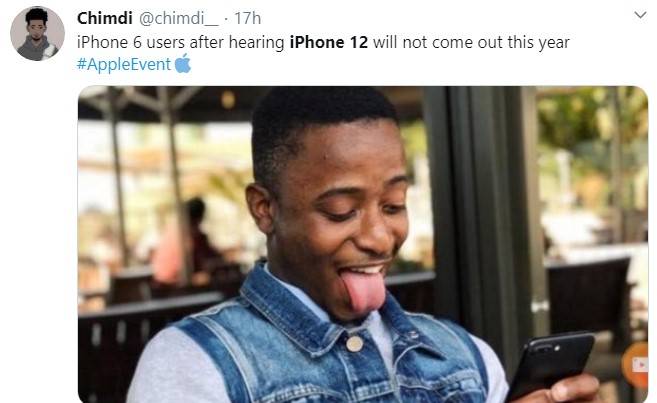Image resolution: width=657 pixels, height=403 pixels.
Task: Click the black smartphone in the photo
Action: [x=549, y=364]
